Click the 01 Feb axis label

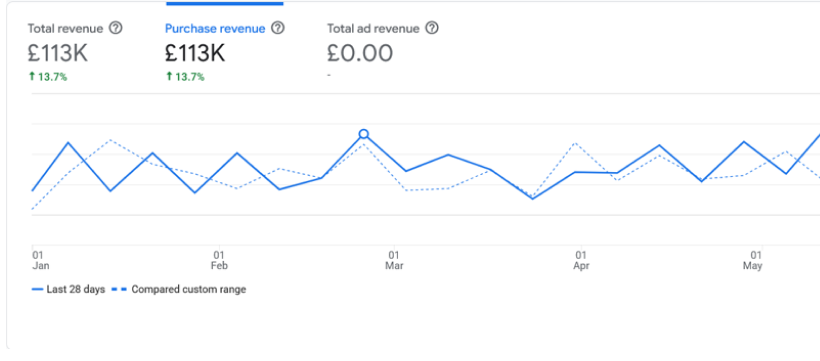tap(220, 261)
